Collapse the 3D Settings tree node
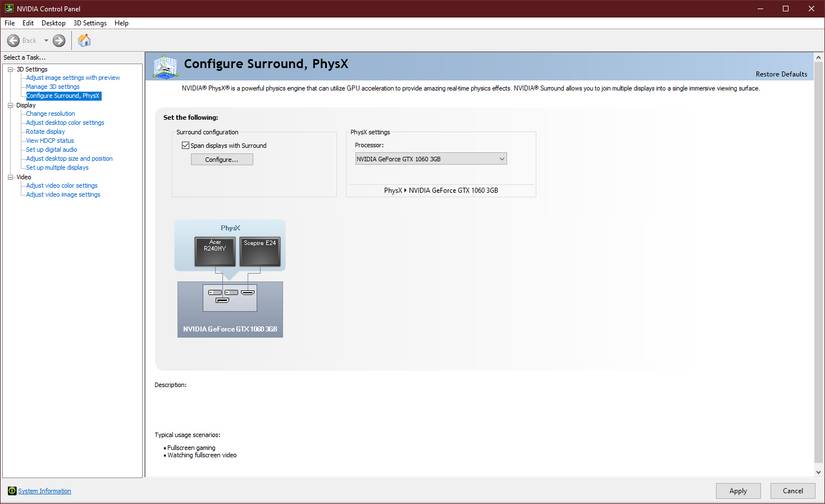 click(10, 69)
